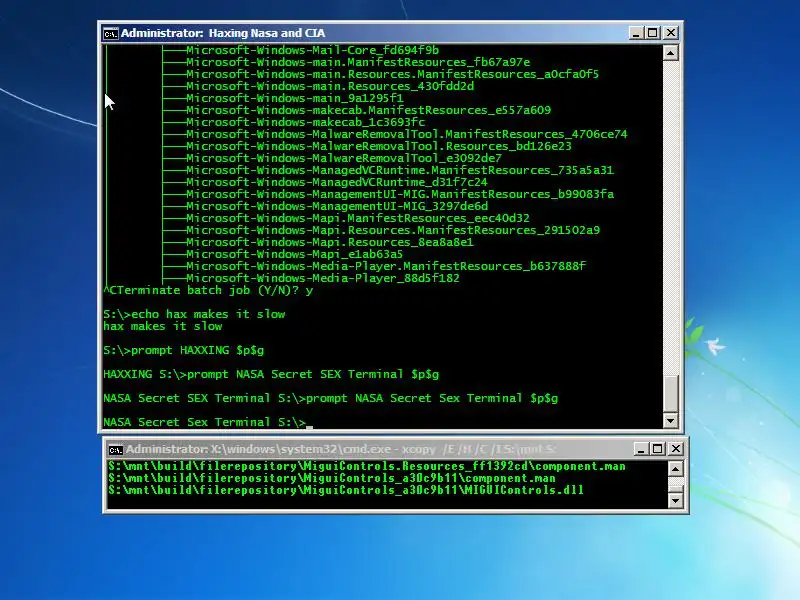
Task: Minimize the Haxing Nasa and CIA window
Action: 635,33
